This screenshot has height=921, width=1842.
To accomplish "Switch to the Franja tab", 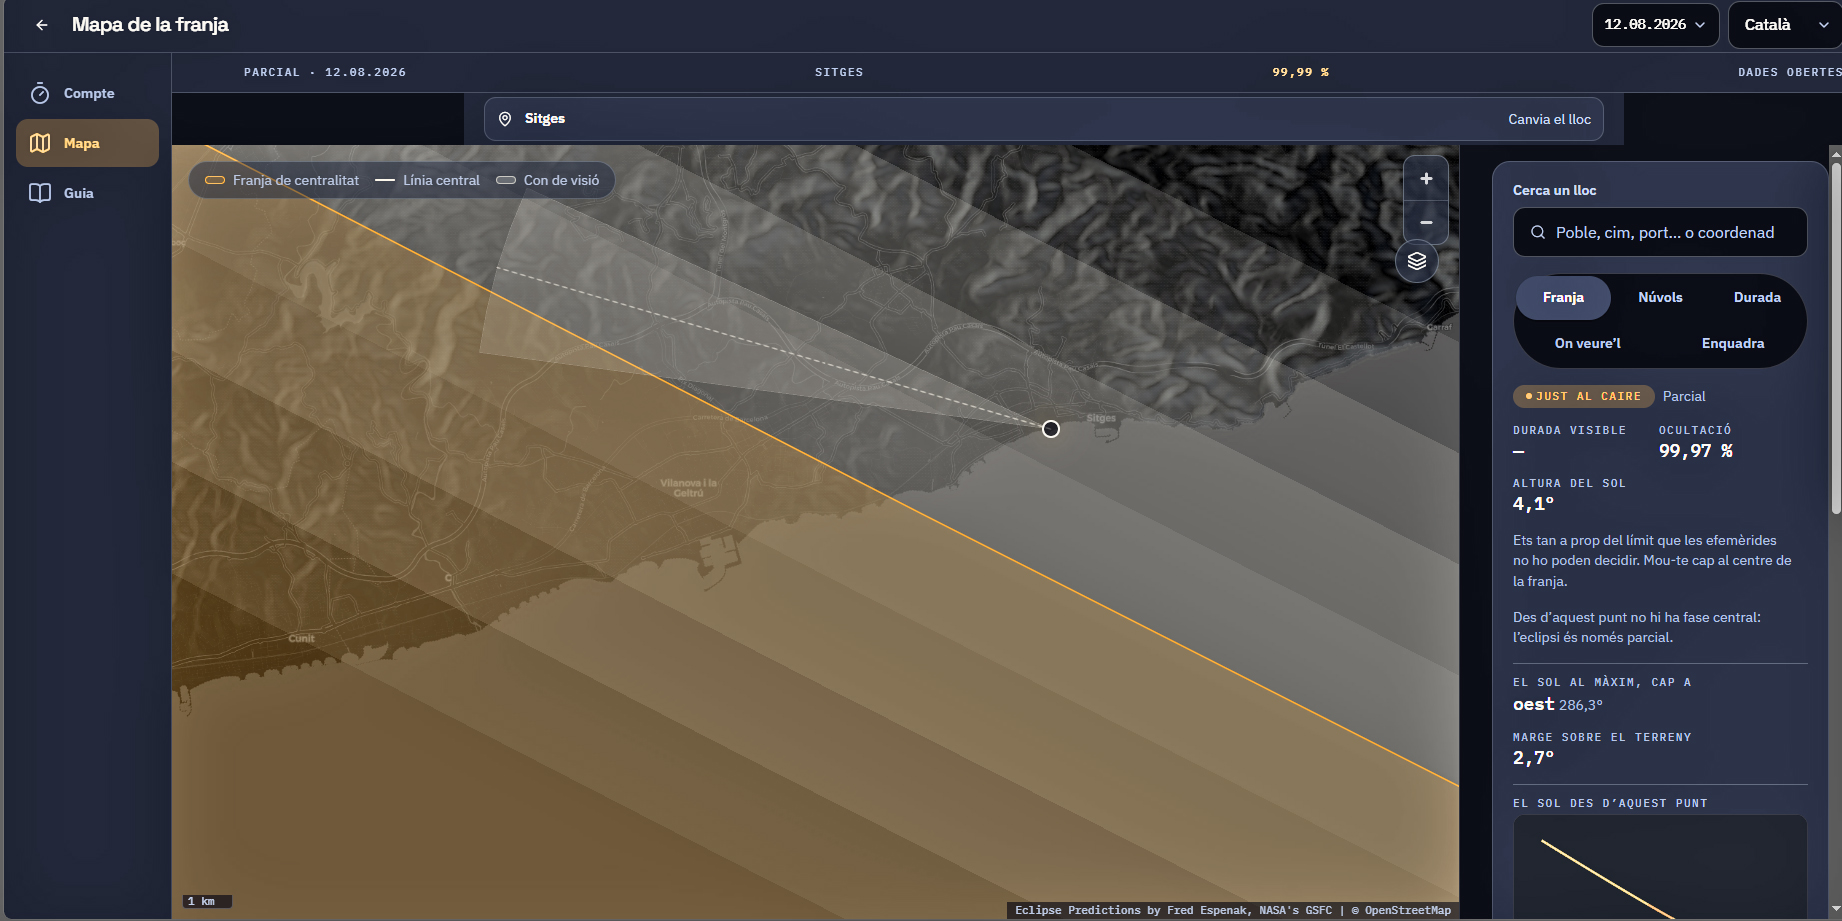I will pyautogui.click(x=1563, y=297).
